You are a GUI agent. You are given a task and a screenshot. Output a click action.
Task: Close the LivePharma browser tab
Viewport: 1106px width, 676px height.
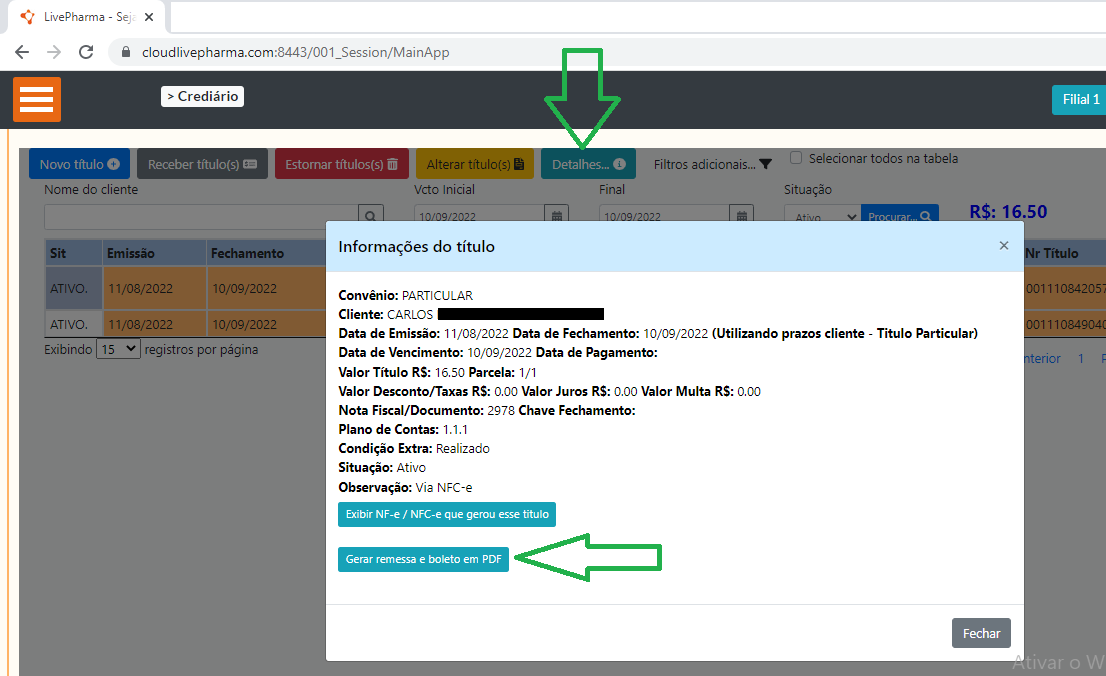pos(149,17)
